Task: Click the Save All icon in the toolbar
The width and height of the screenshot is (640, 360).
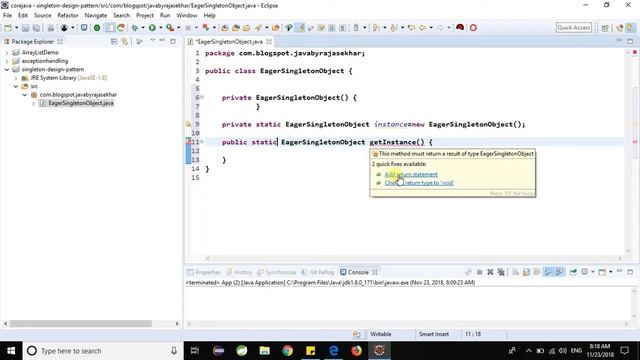Action: pos(36,28)
